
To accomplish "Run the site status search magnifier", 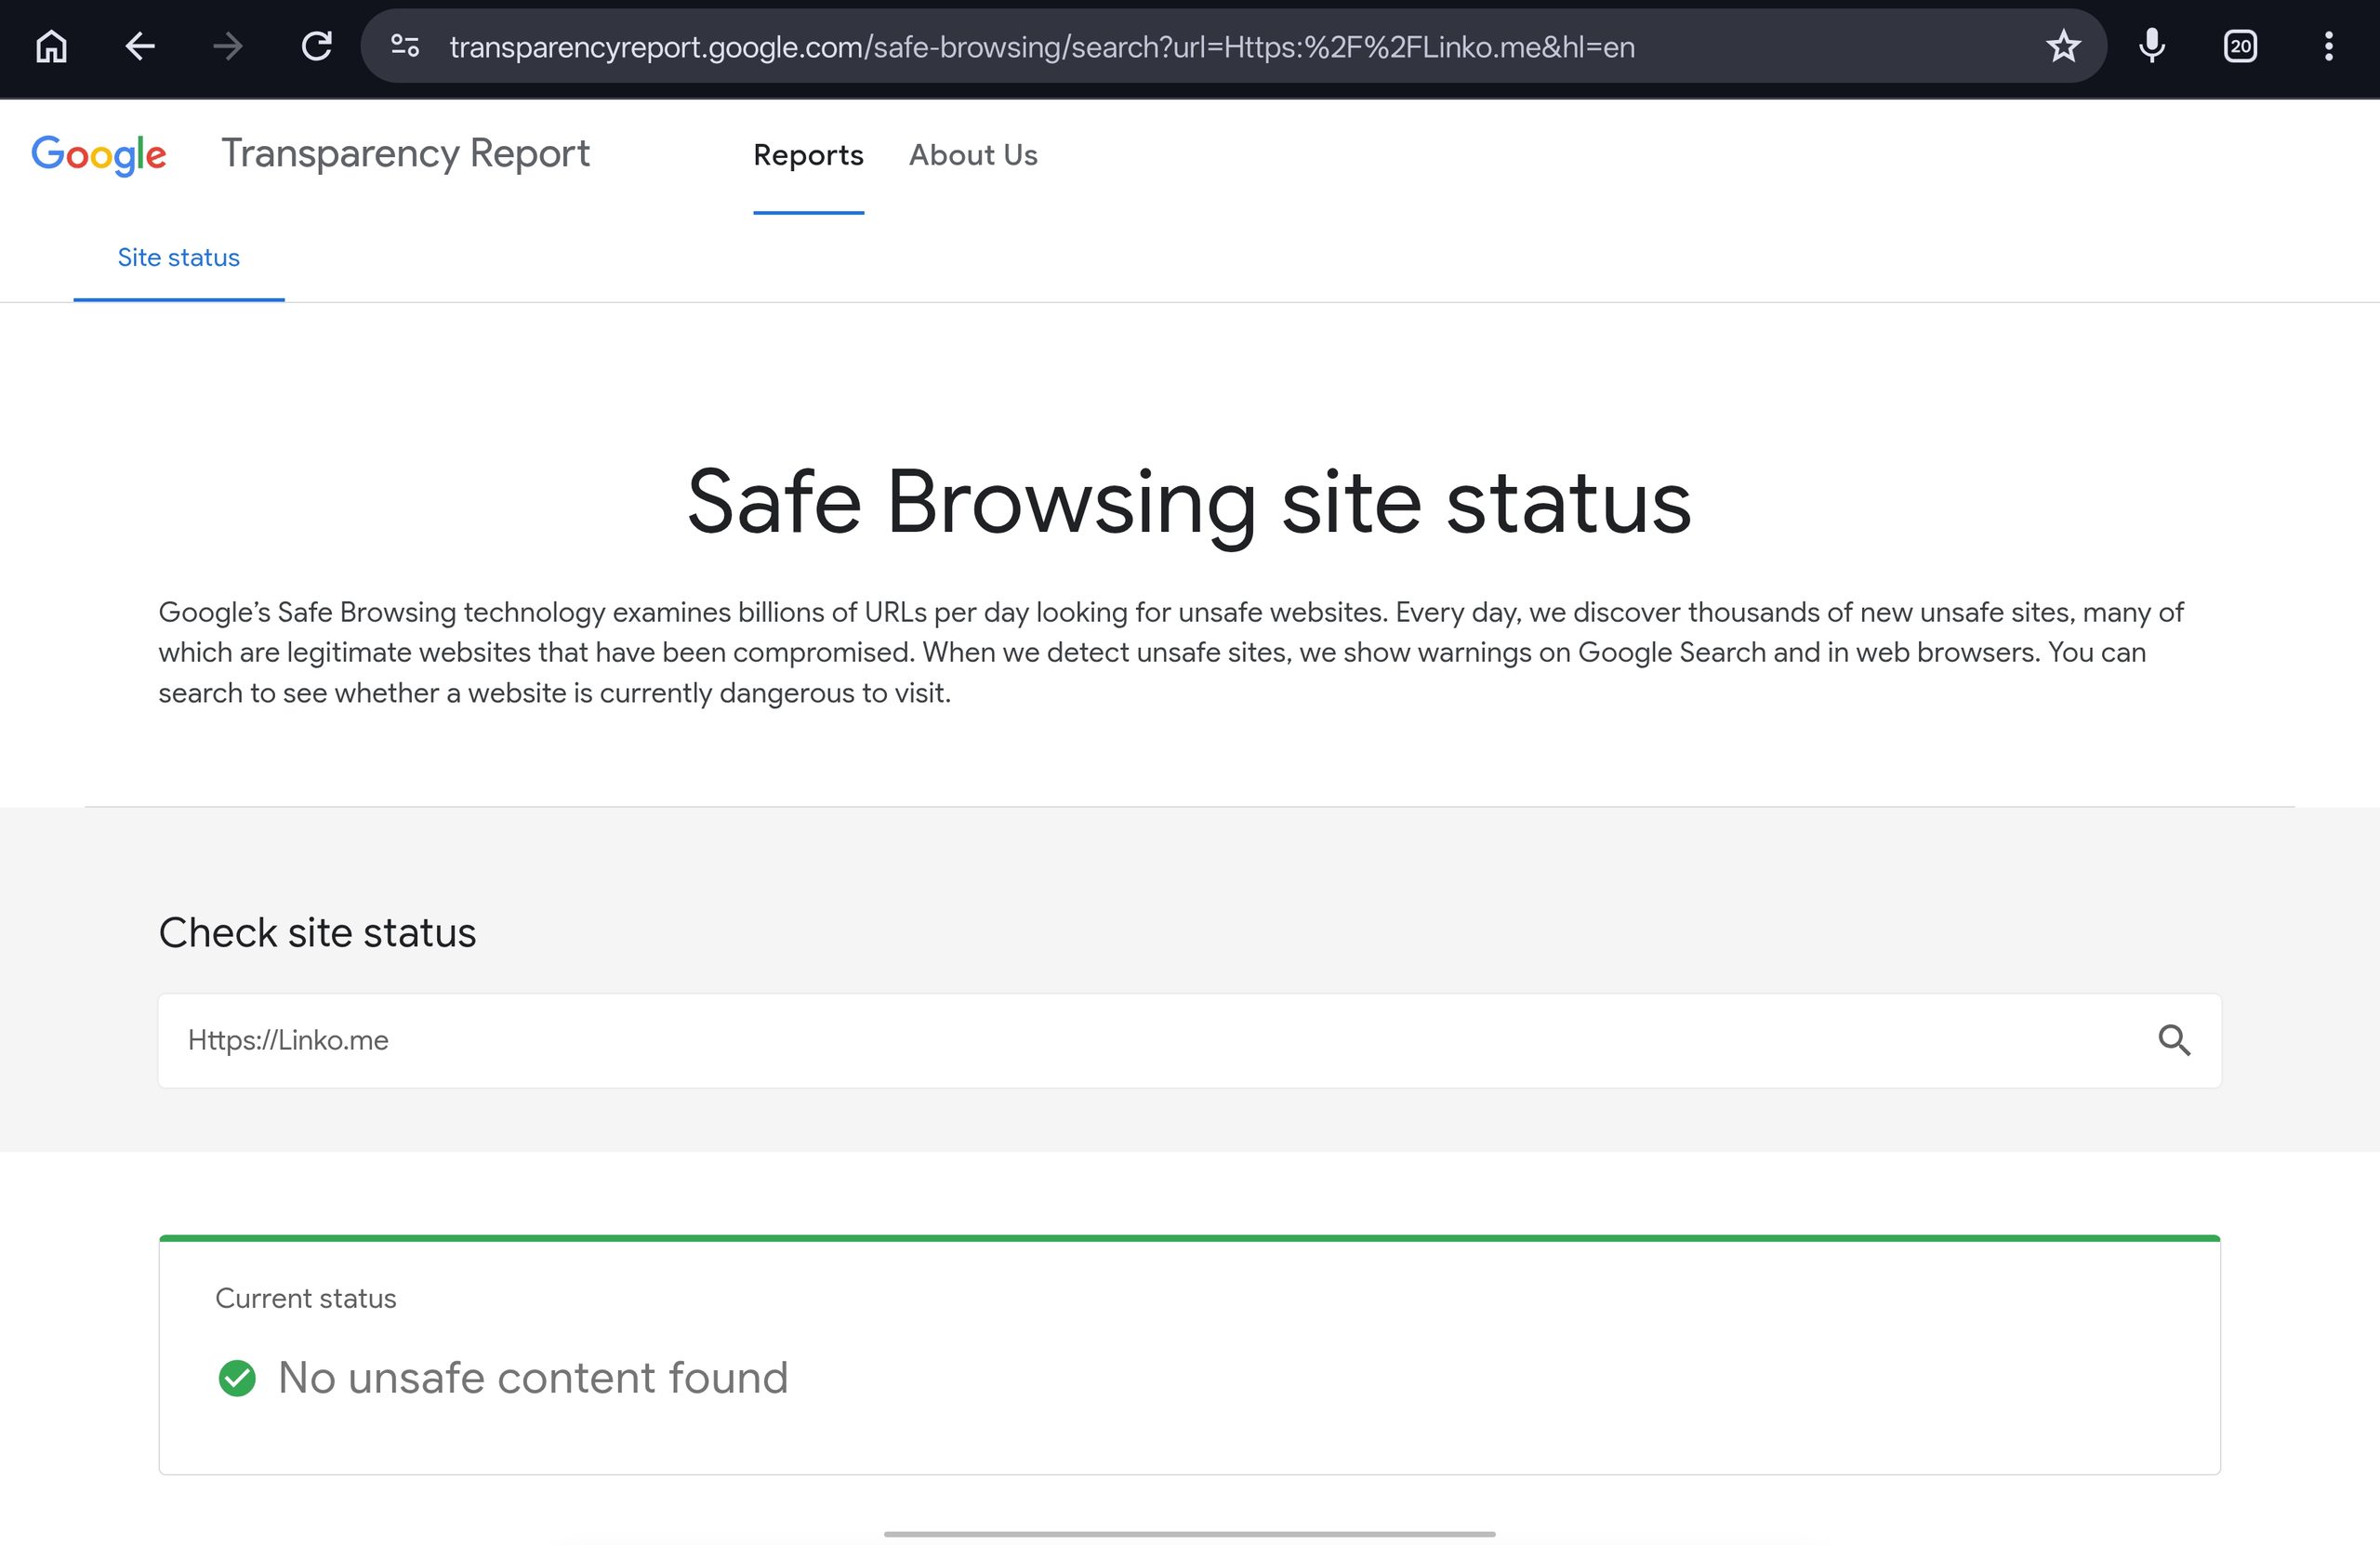I will point(2174,1040).
